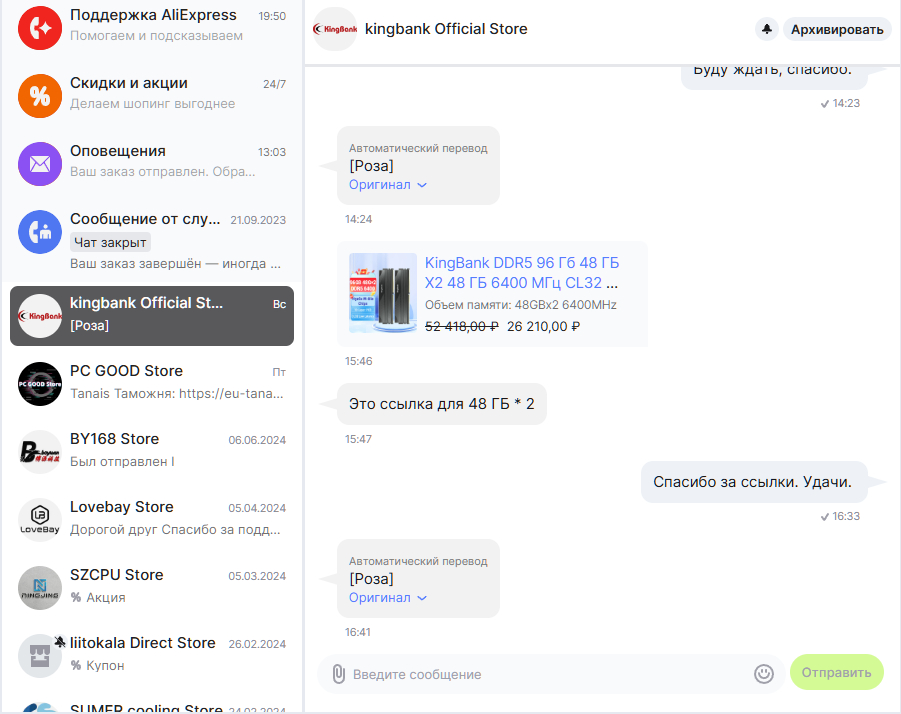Click the Чат закрыт label badge
Image resolution: width=901 pixels, height=714 pixels.
click(x=110, y=242)
